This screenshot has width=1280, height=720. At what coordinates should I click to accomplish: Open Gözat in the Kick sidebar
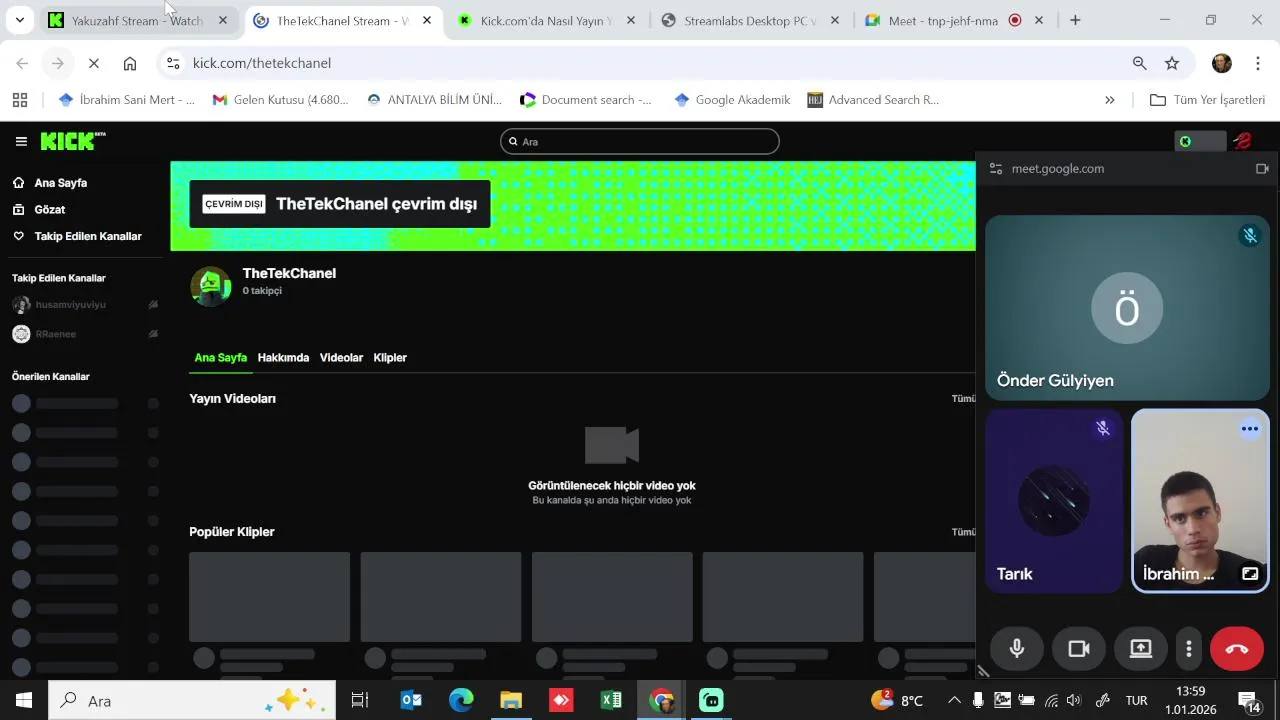pyautogui.click(x=49, y=210)
